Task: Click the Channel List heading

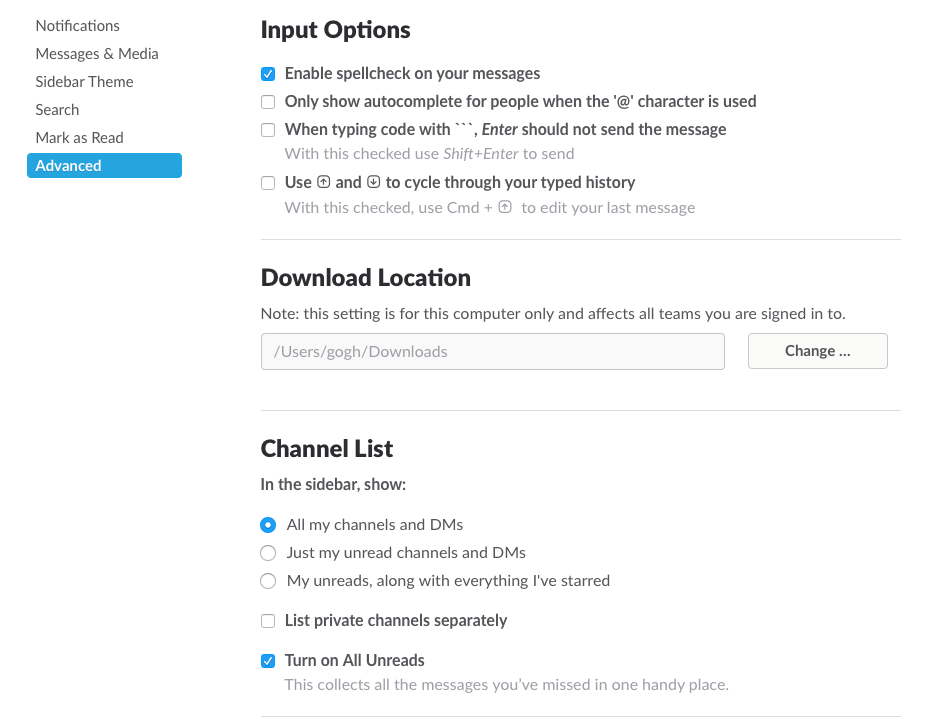Action: click(326, 449)
